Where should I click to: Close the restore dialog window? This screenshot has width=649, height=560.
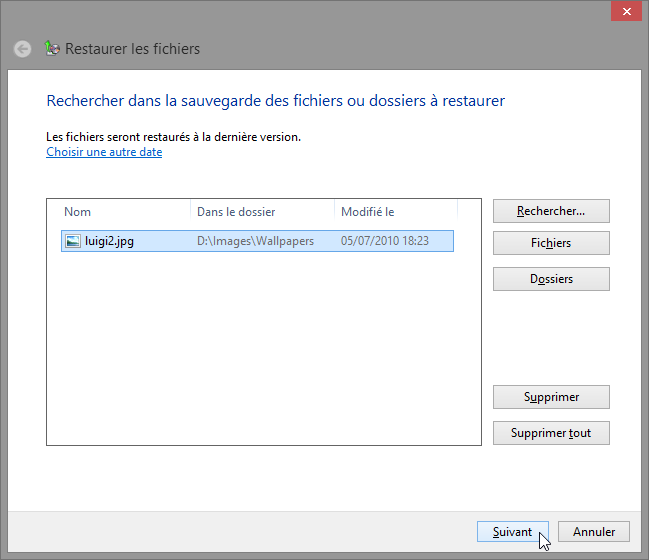pyautogui.click(x=627, y=12)
